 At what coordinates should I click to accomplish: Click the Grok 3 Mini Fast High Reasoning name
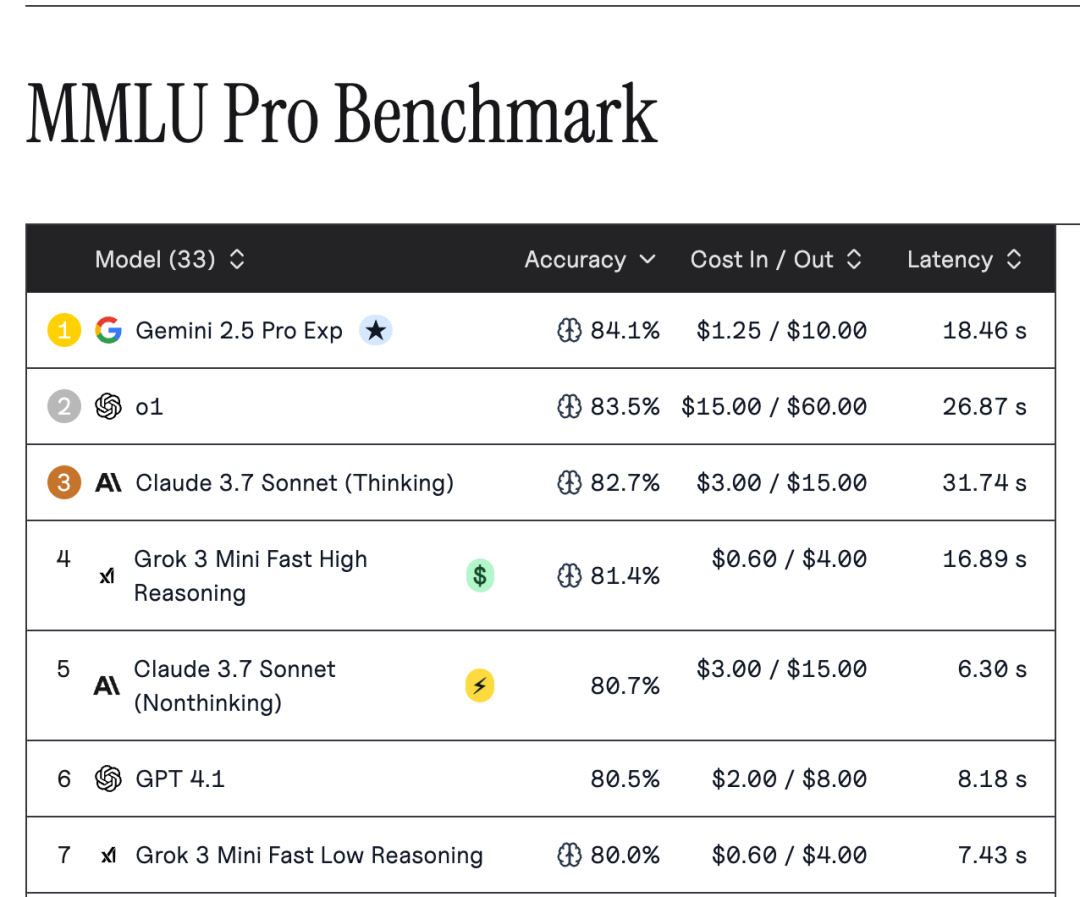[x=250, y=575]
